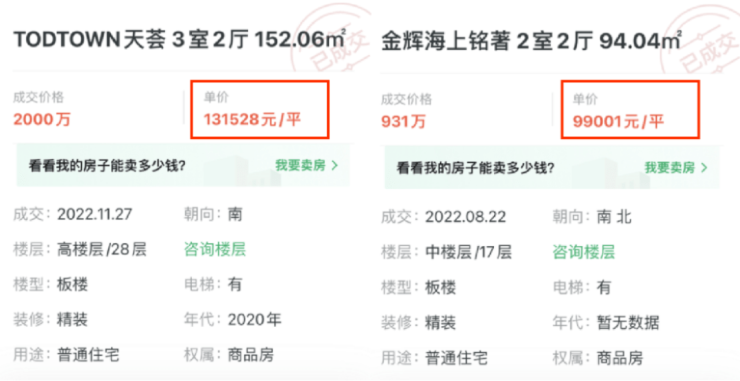Screen dimensions: 740x381
Task: Click 咨询楼层 in TODTOWN天荟 listing
Action: pos(215,249)
